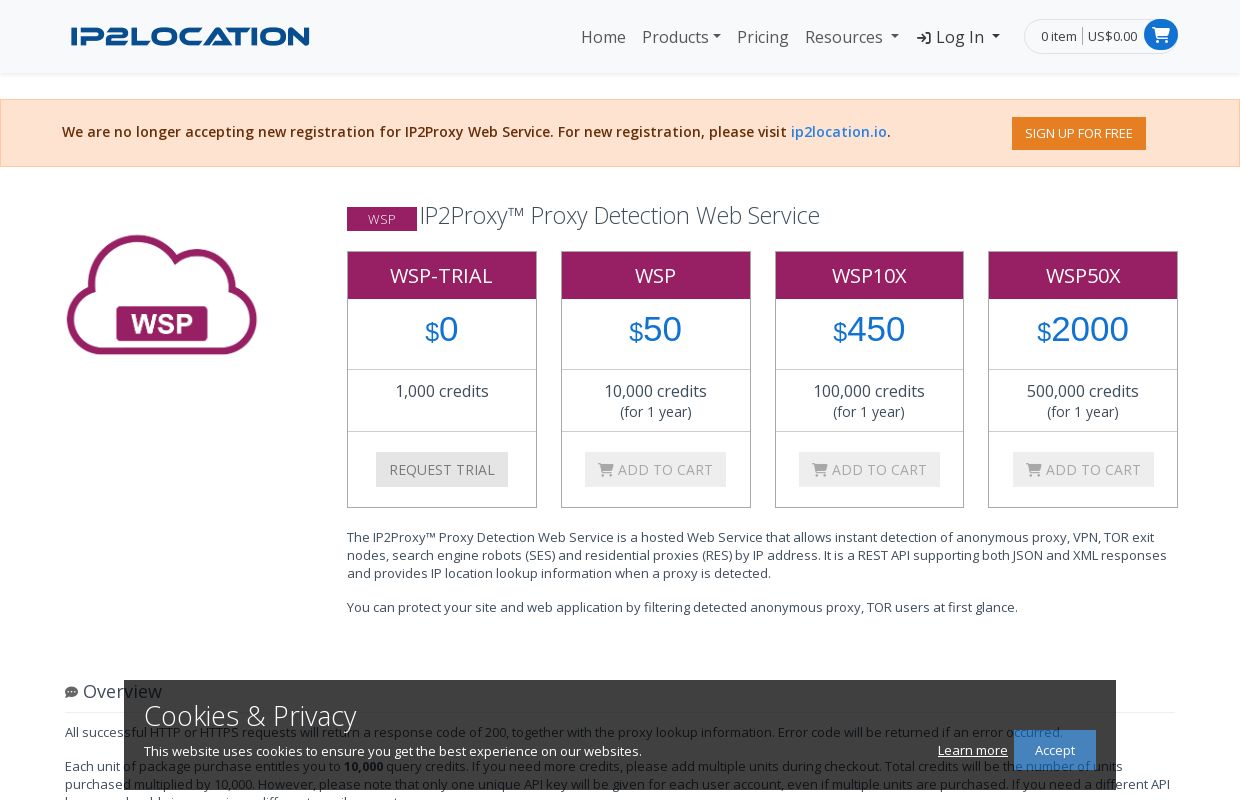Click the IP2Location logo
Viewport: 1240px width, 800px height.
190,37
